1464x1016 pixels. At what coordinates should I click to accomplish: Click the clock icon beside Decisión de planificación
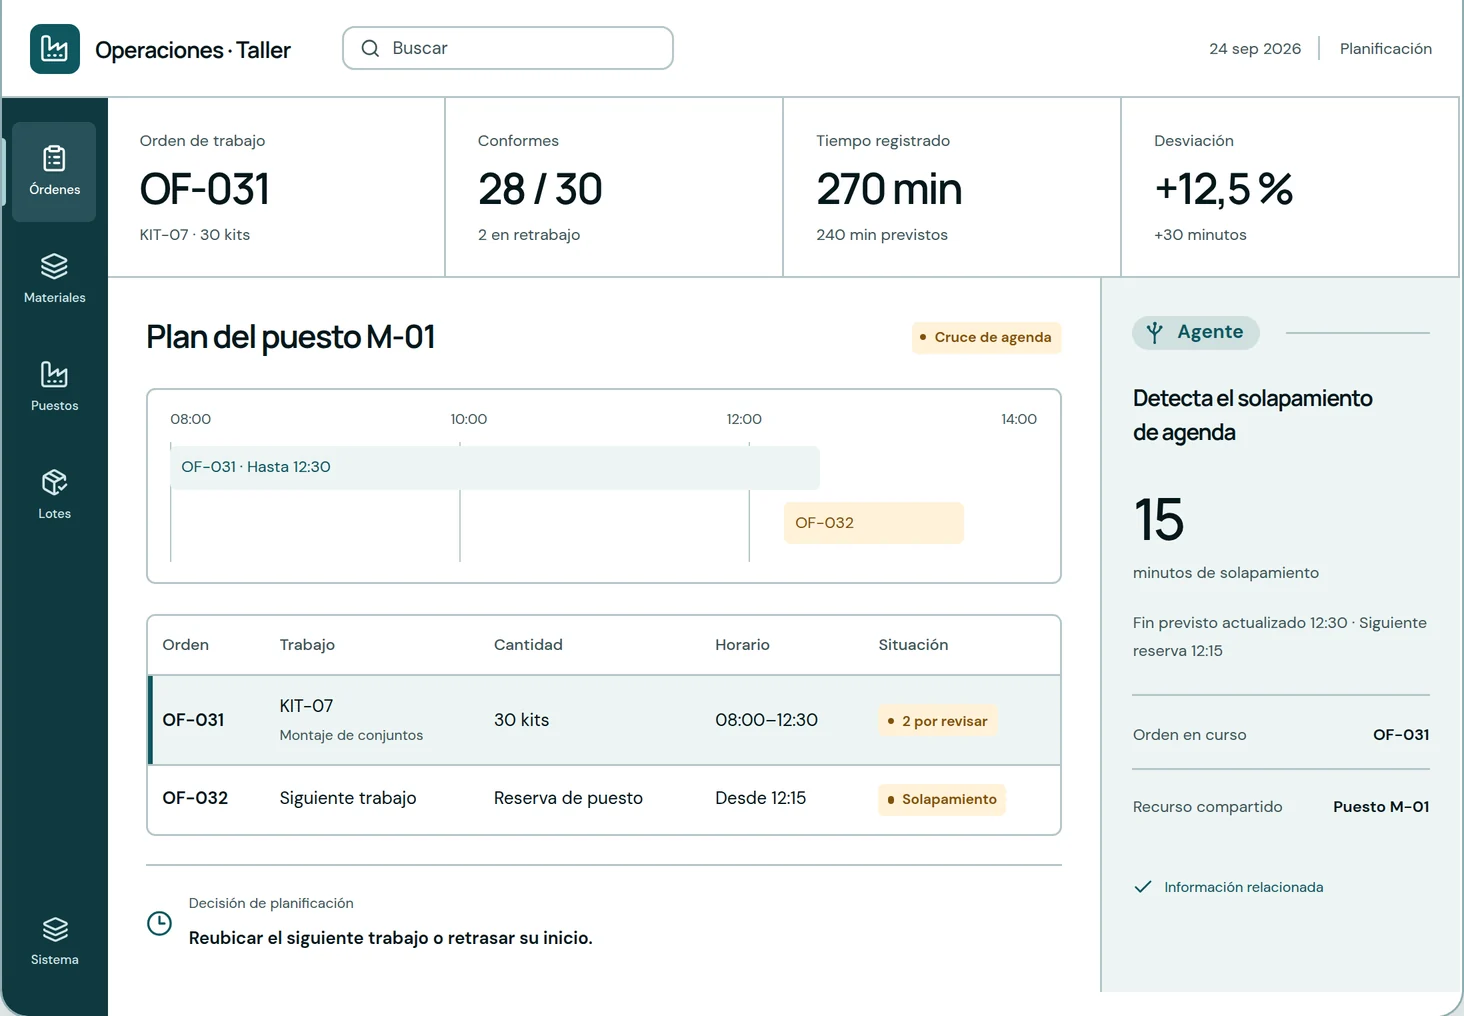point(159,923)
